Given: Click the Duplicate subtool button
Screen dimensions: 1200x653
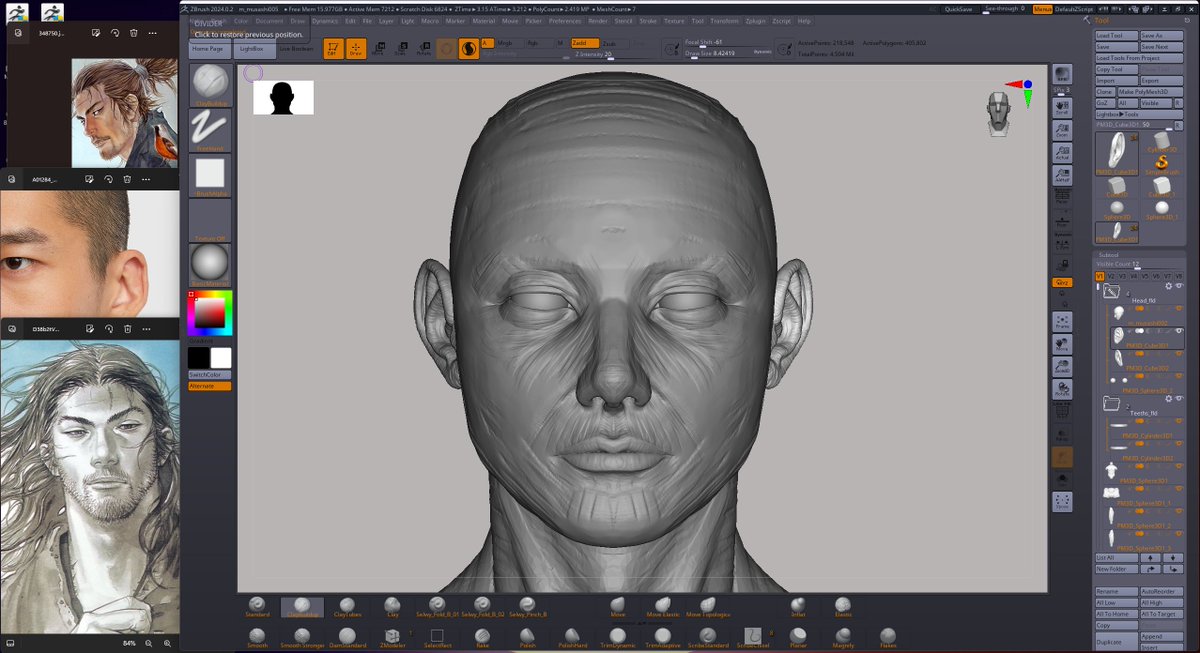Looking at the screenshot, I should point(1115,641).
